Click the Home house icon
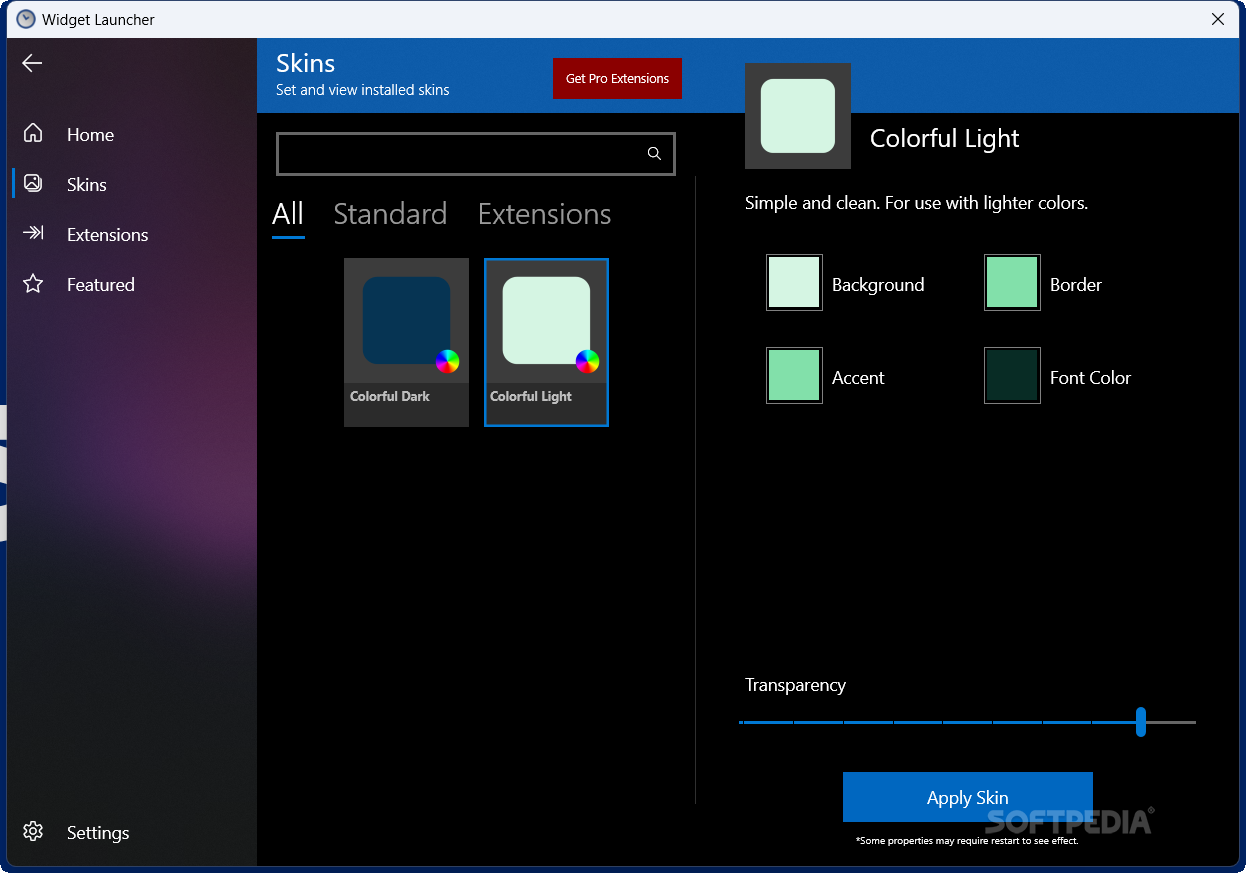 click(33, 133)
